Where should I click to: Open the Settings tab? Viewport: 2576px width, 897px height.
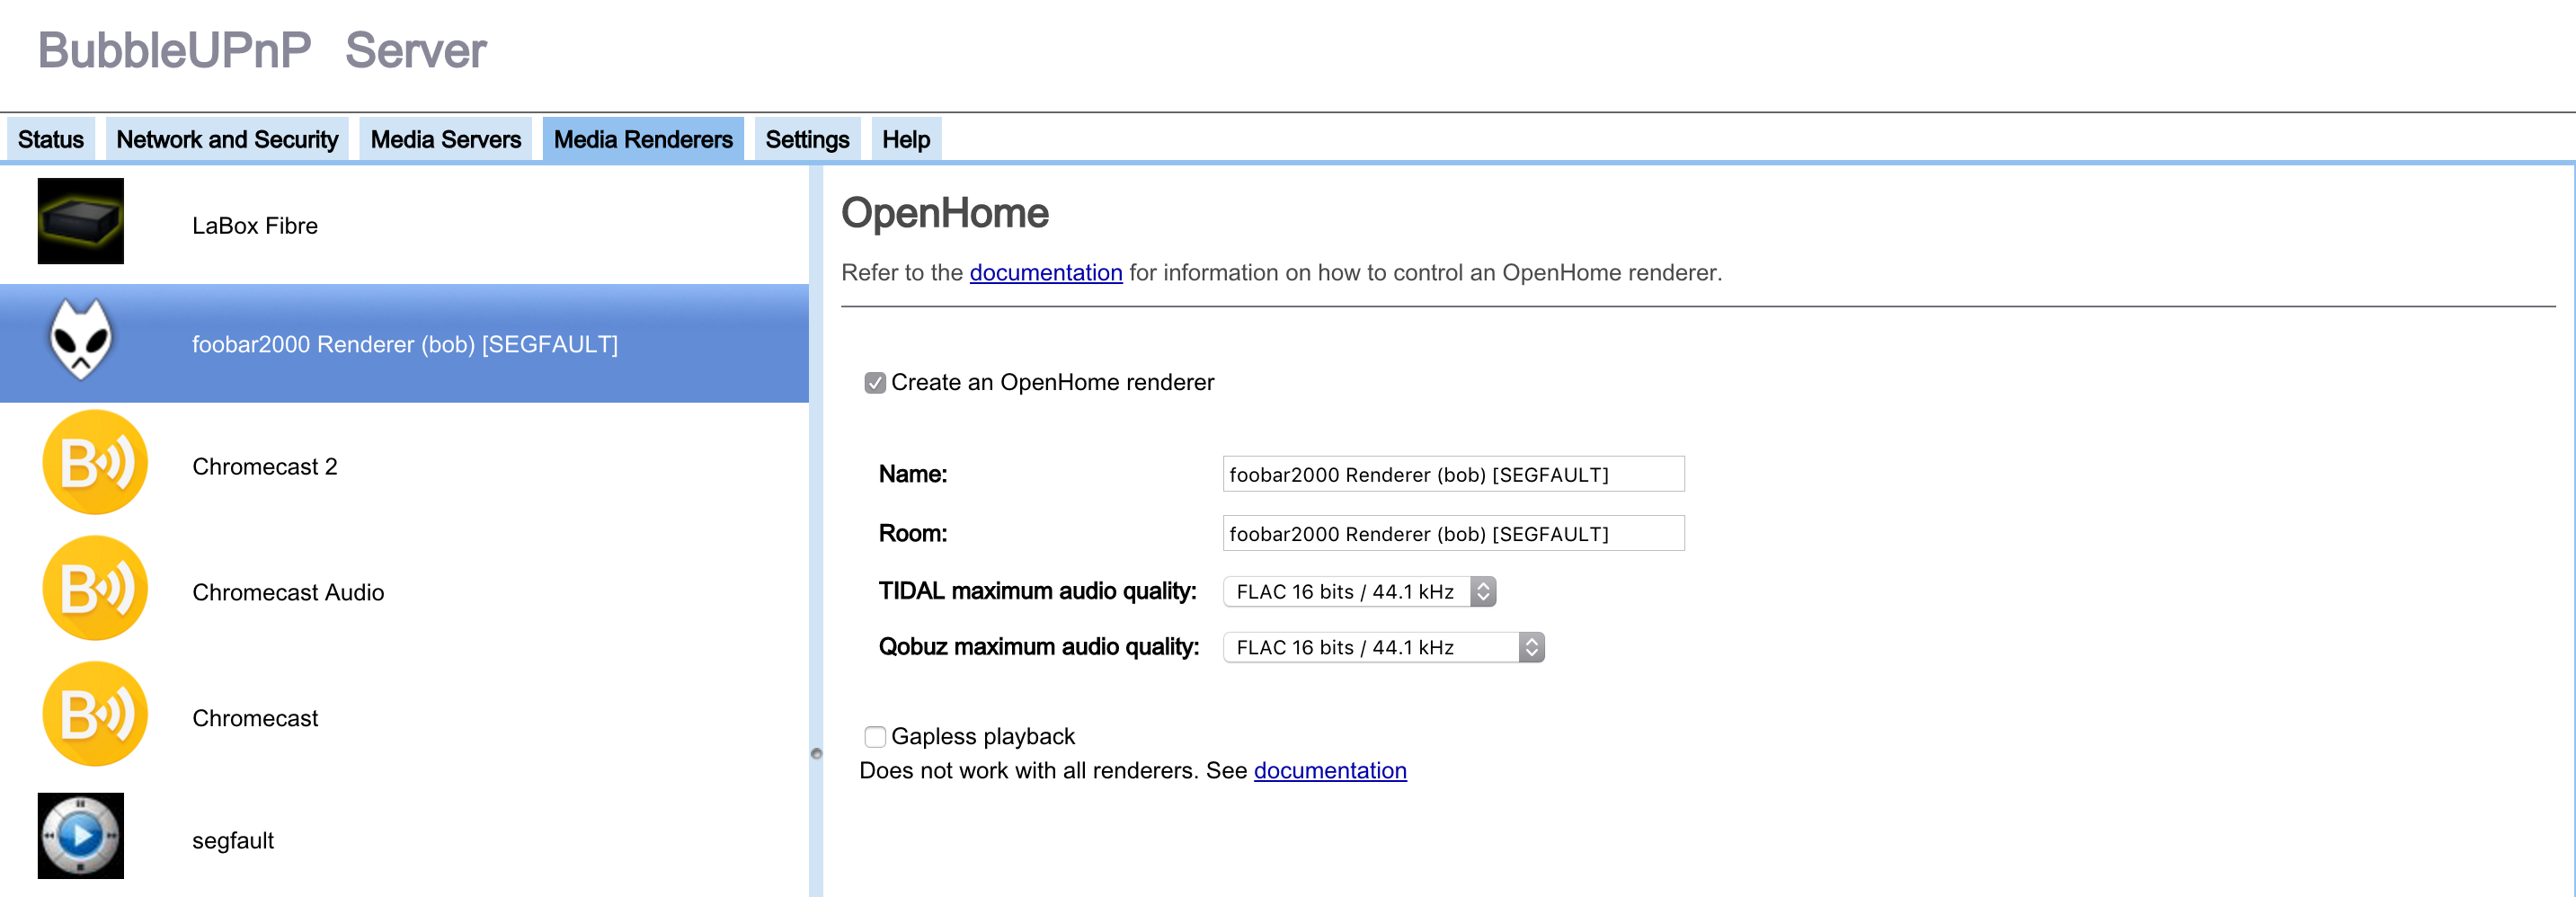(x=807, y=139)
